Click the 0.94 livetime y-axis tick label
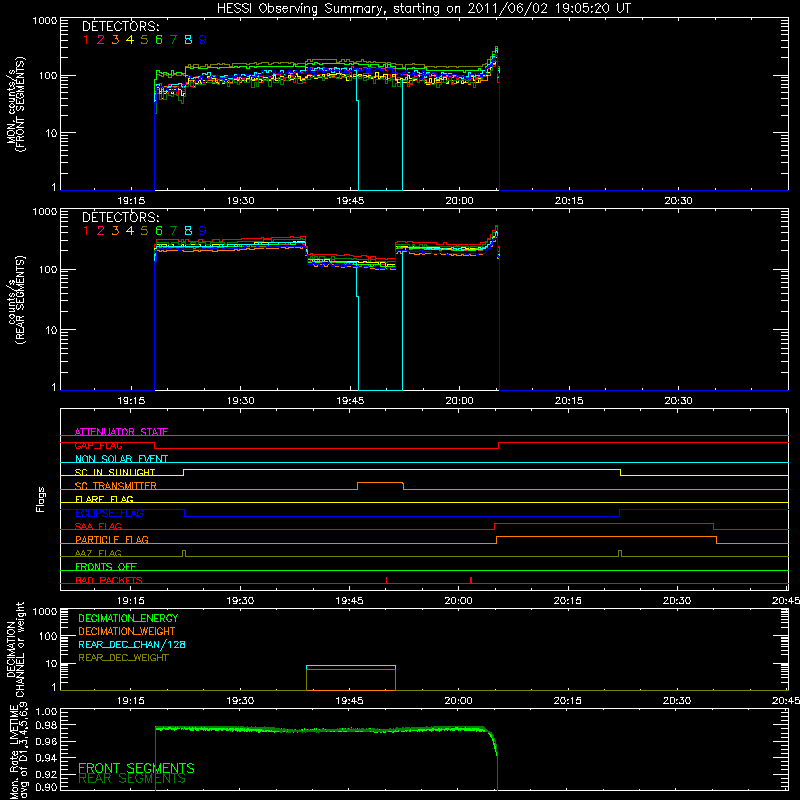 [46, 757]
